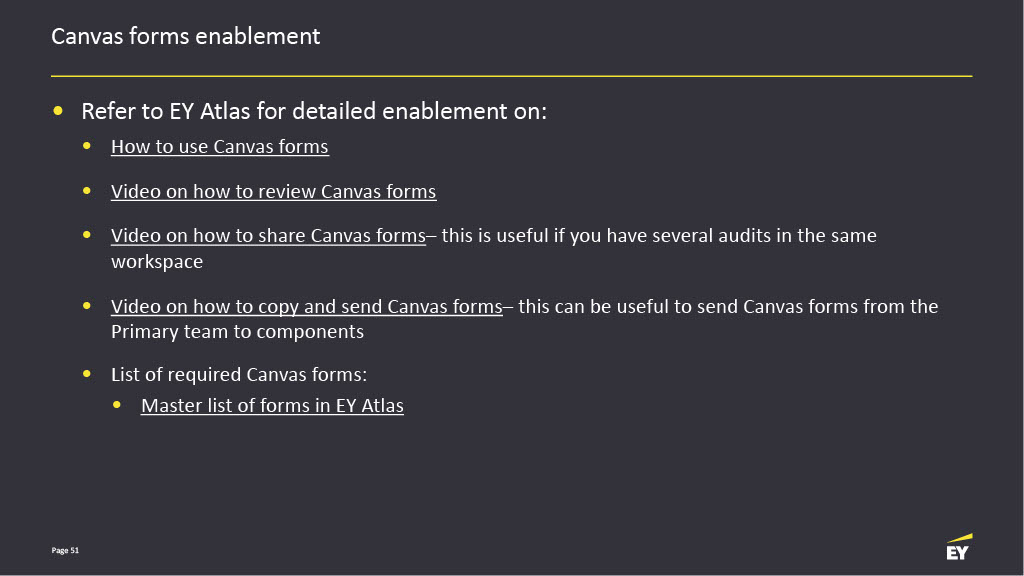1024x576 pixels.
Task: Select the Canvas forms enablement slide title
Action: 185,36
